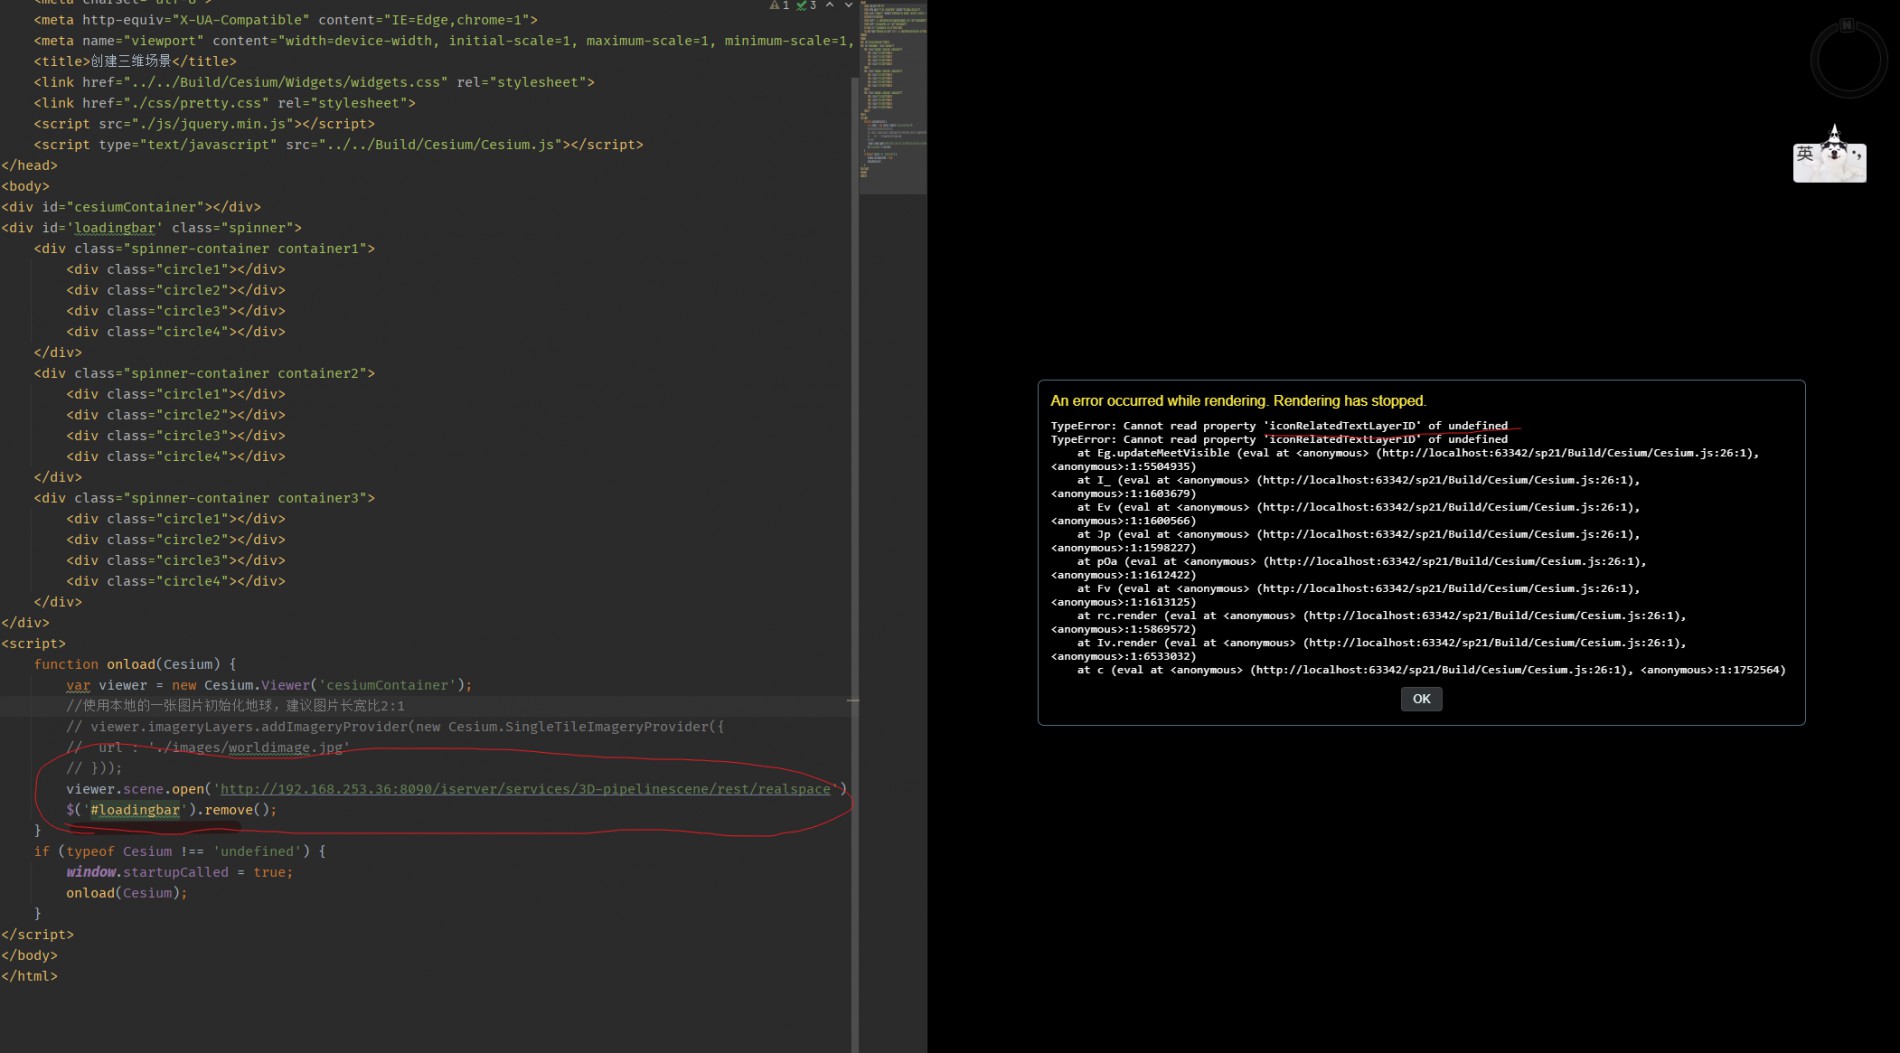1900x1053 pixels.
Task: Click the 'spinner-container container3' div line
Action: pyautogui.click(x=204, y=498)
